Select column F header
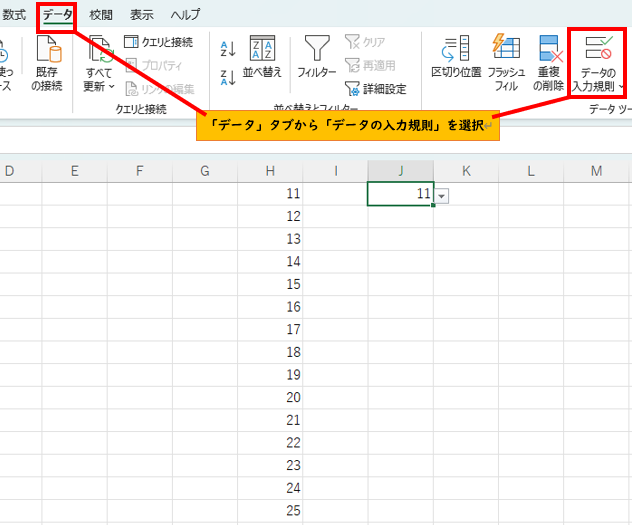 [x=140, y=171]
